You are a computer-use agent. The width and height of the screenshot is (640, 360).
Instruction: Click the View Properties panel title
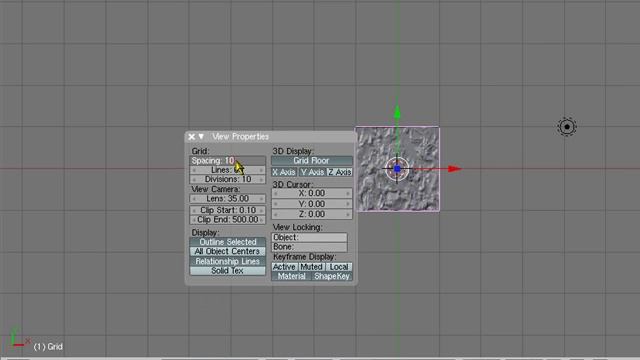tap(240, 137)
